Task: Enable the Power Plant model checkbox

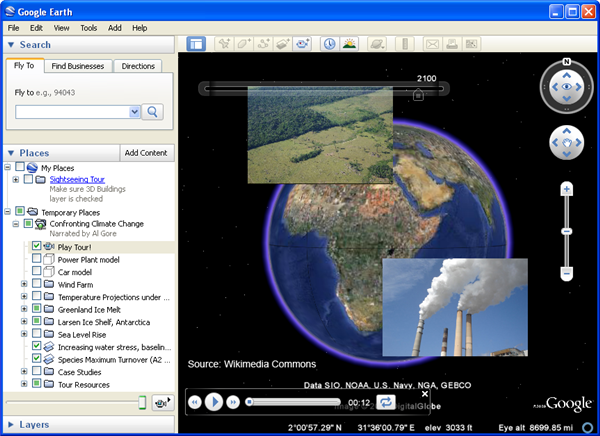Action: pos(37,259)
